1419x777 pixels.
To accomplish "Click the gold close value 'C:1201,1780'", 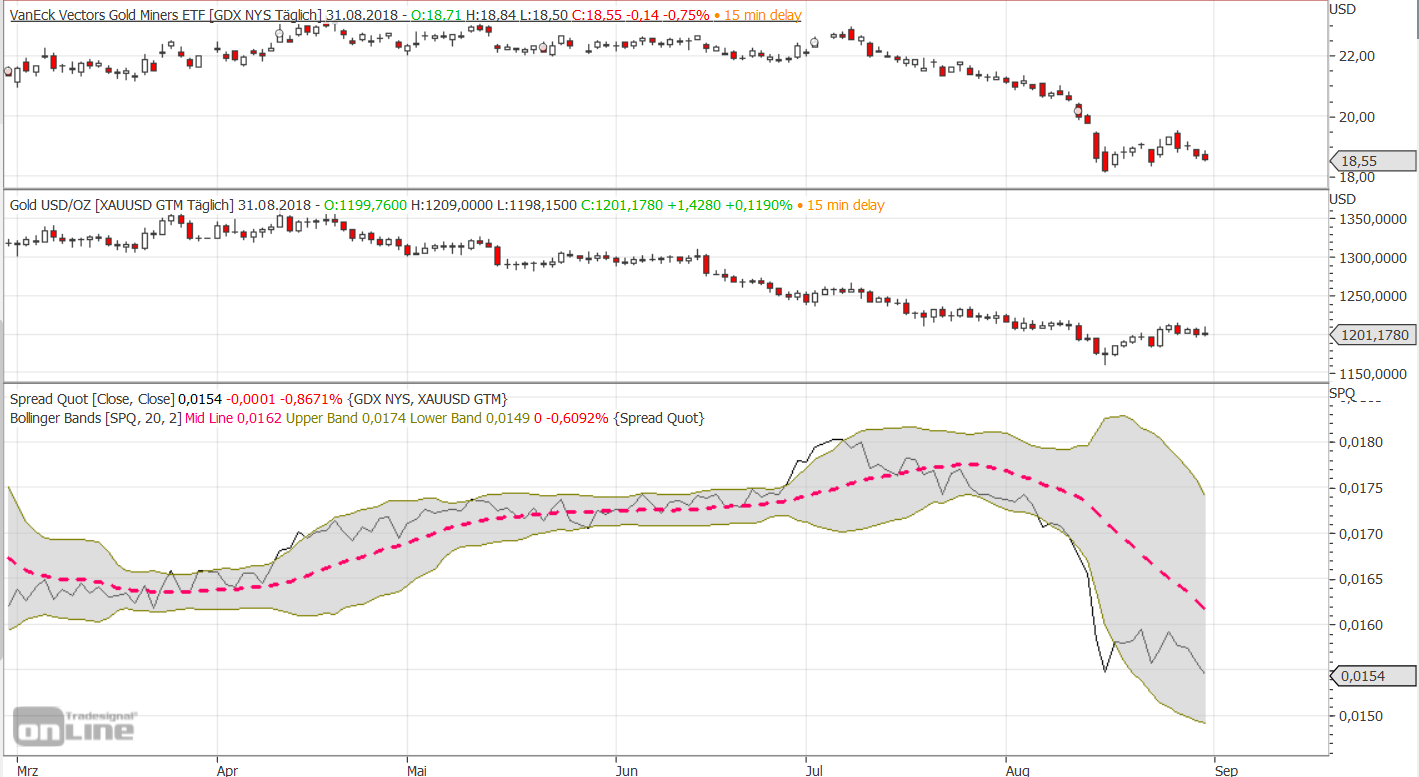I will (623, 205).
